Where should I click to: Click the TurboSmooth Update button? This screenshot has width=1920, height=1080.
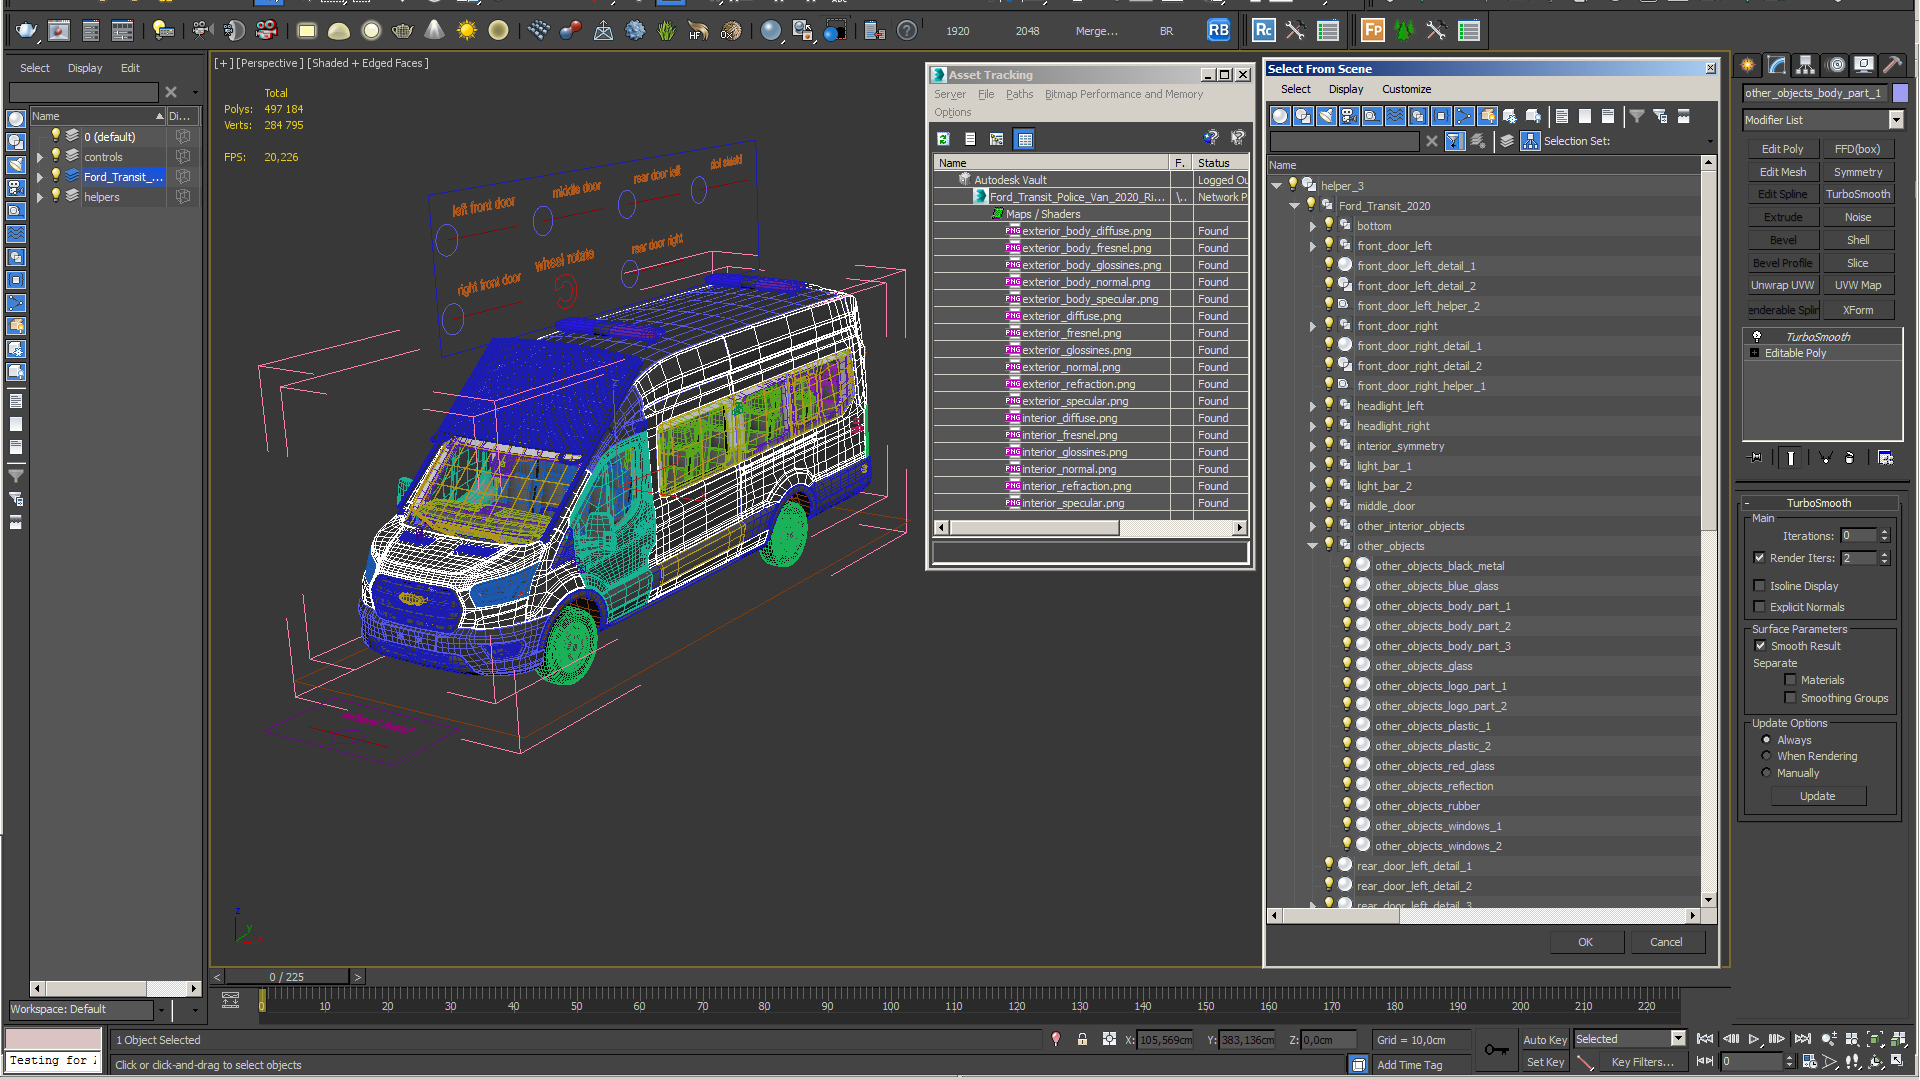click(x=1817, y=796)
